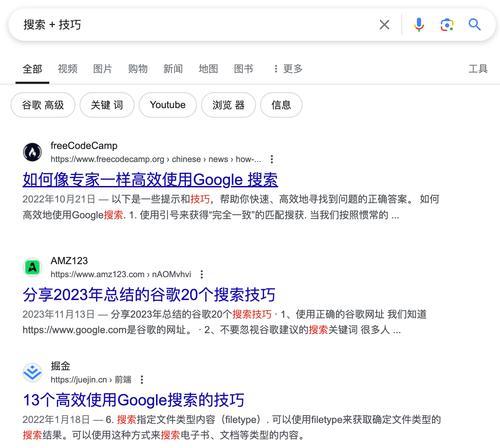
Task: Click the 掘金 favicon
Action: (32, 372)
